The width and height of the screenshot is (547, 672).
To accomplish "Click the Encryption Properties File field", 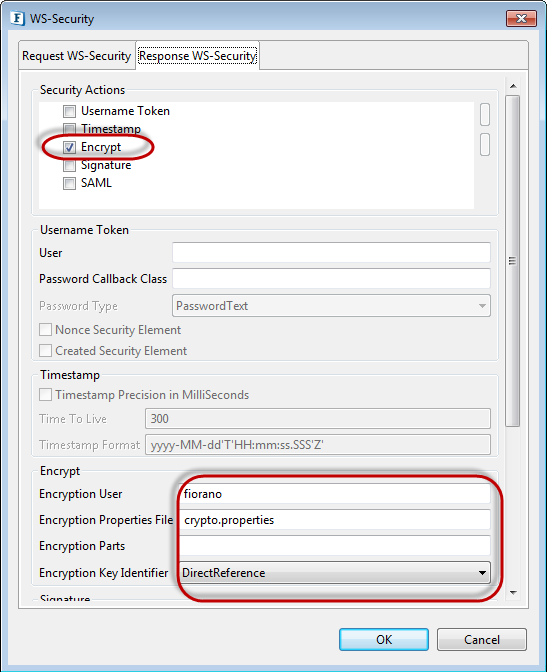I will coord(335,520).
